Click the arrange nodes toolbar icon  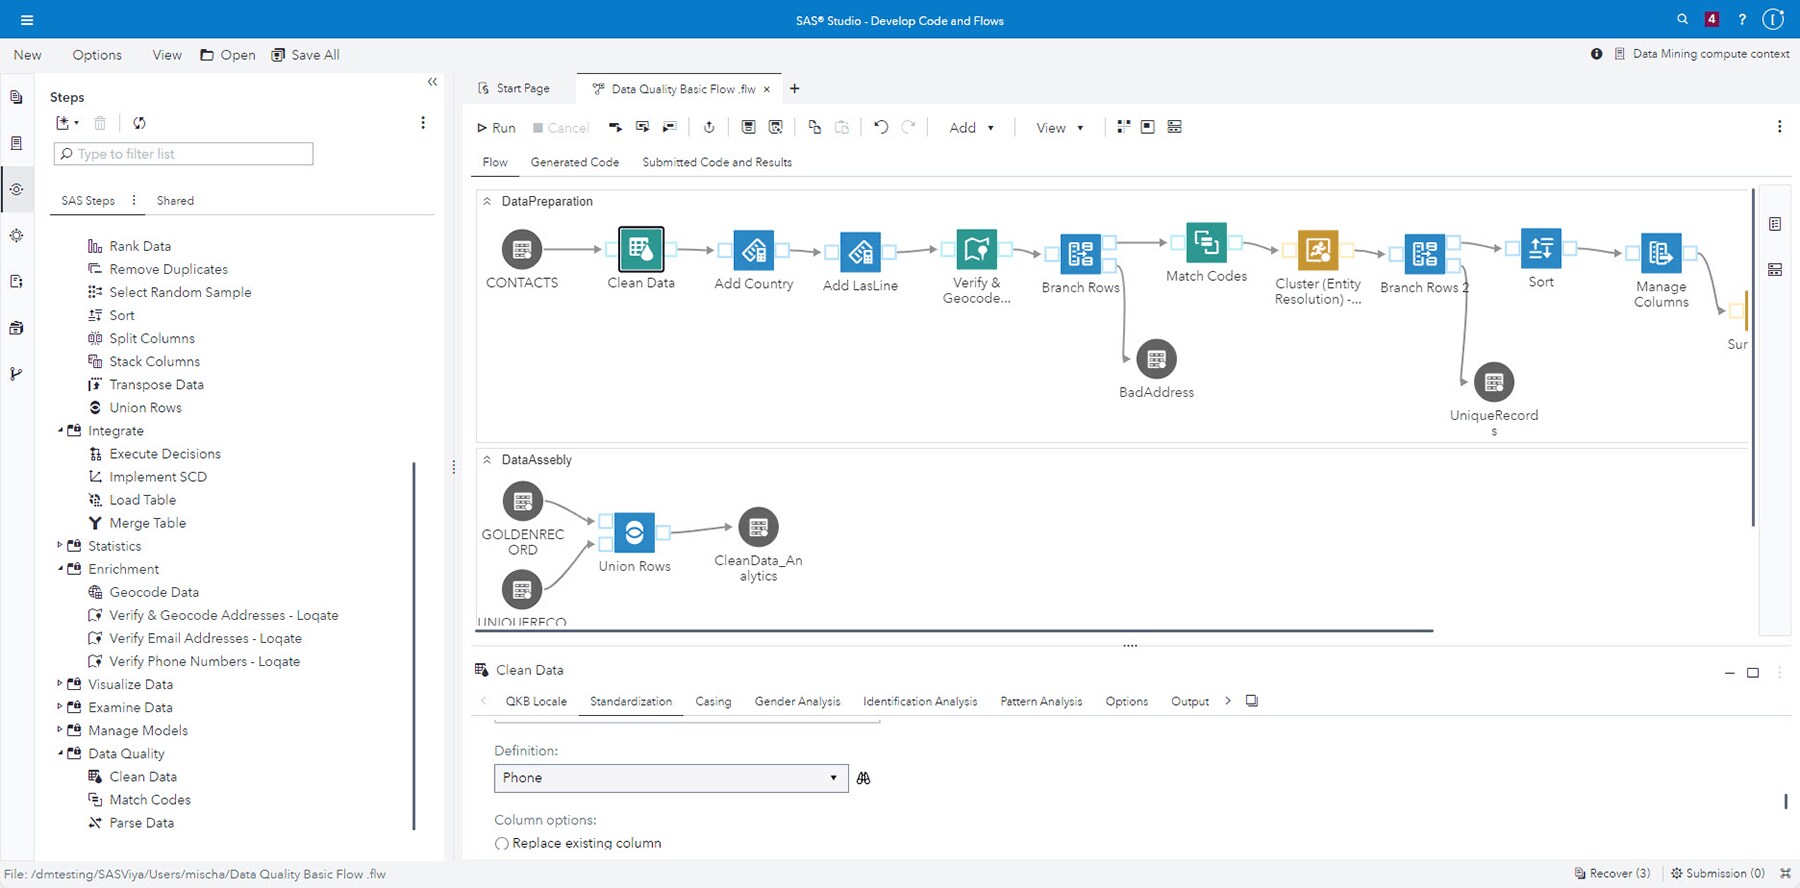pos(1123,127)
